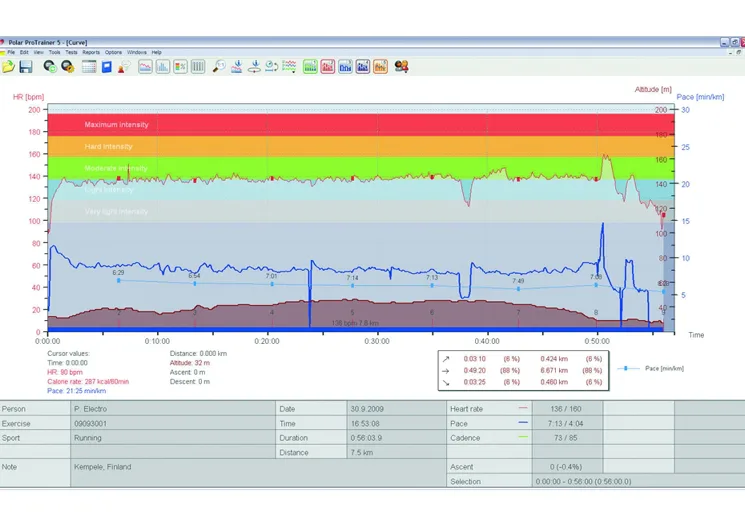This screenshot has width=745, height=527.
Task: Click the Maximum intensity red zone band
Action: (116, 125)
